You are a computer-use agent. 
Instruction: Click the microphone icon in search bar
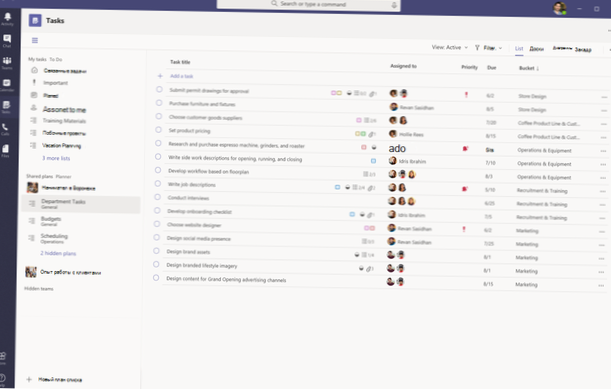(x=394, y=5)
